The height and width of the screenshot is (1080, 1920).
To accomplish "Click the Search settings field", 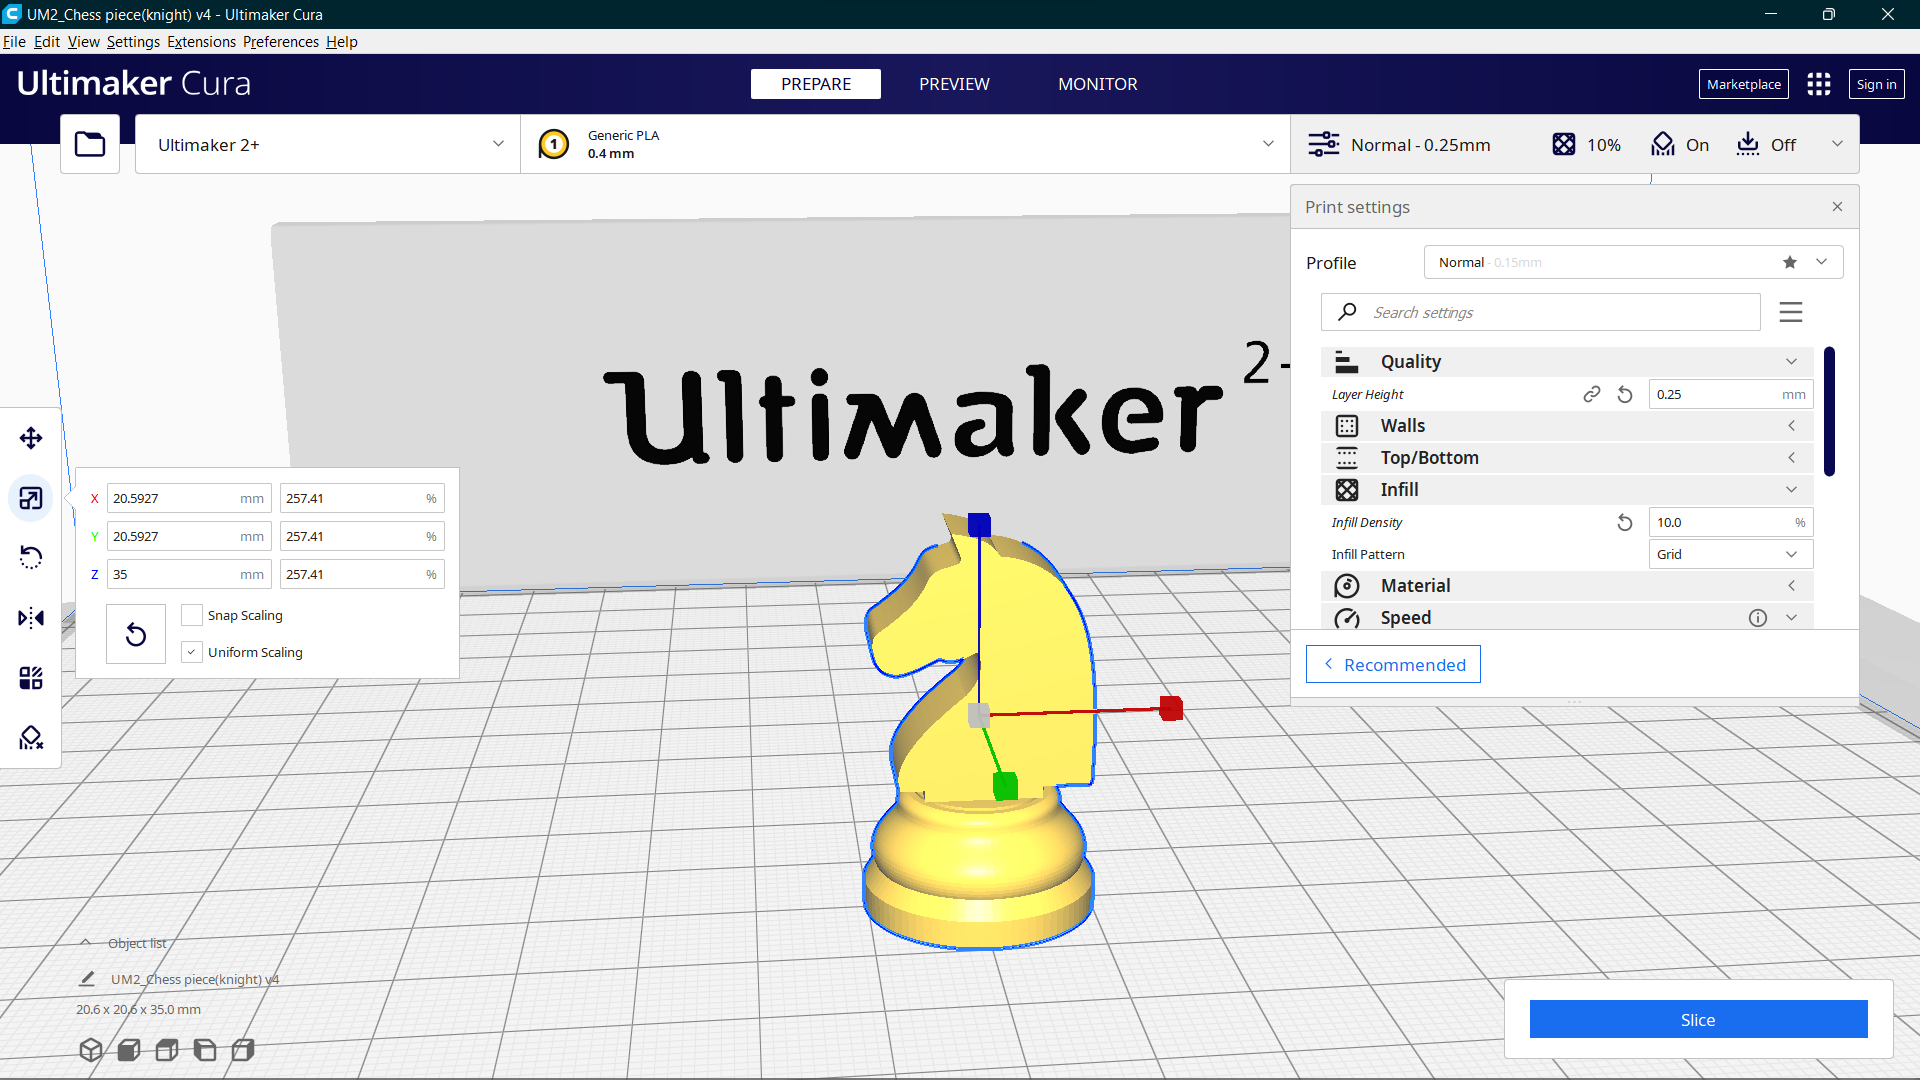I will click(x=1541, y=312).
